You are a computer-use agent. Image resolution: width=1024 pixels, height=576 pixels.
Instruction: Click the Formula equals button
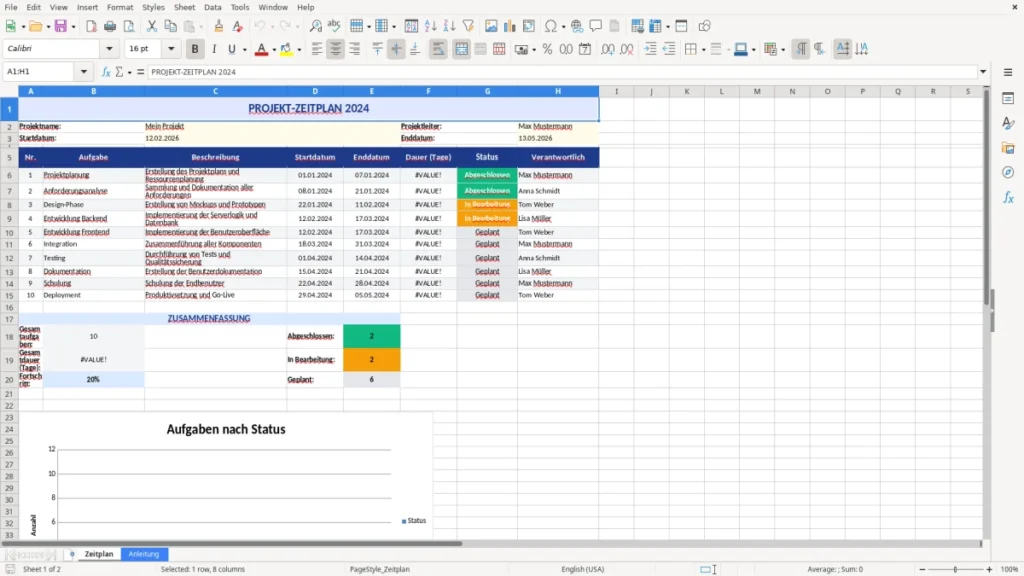pyautogui.click(x=140, y=72)
